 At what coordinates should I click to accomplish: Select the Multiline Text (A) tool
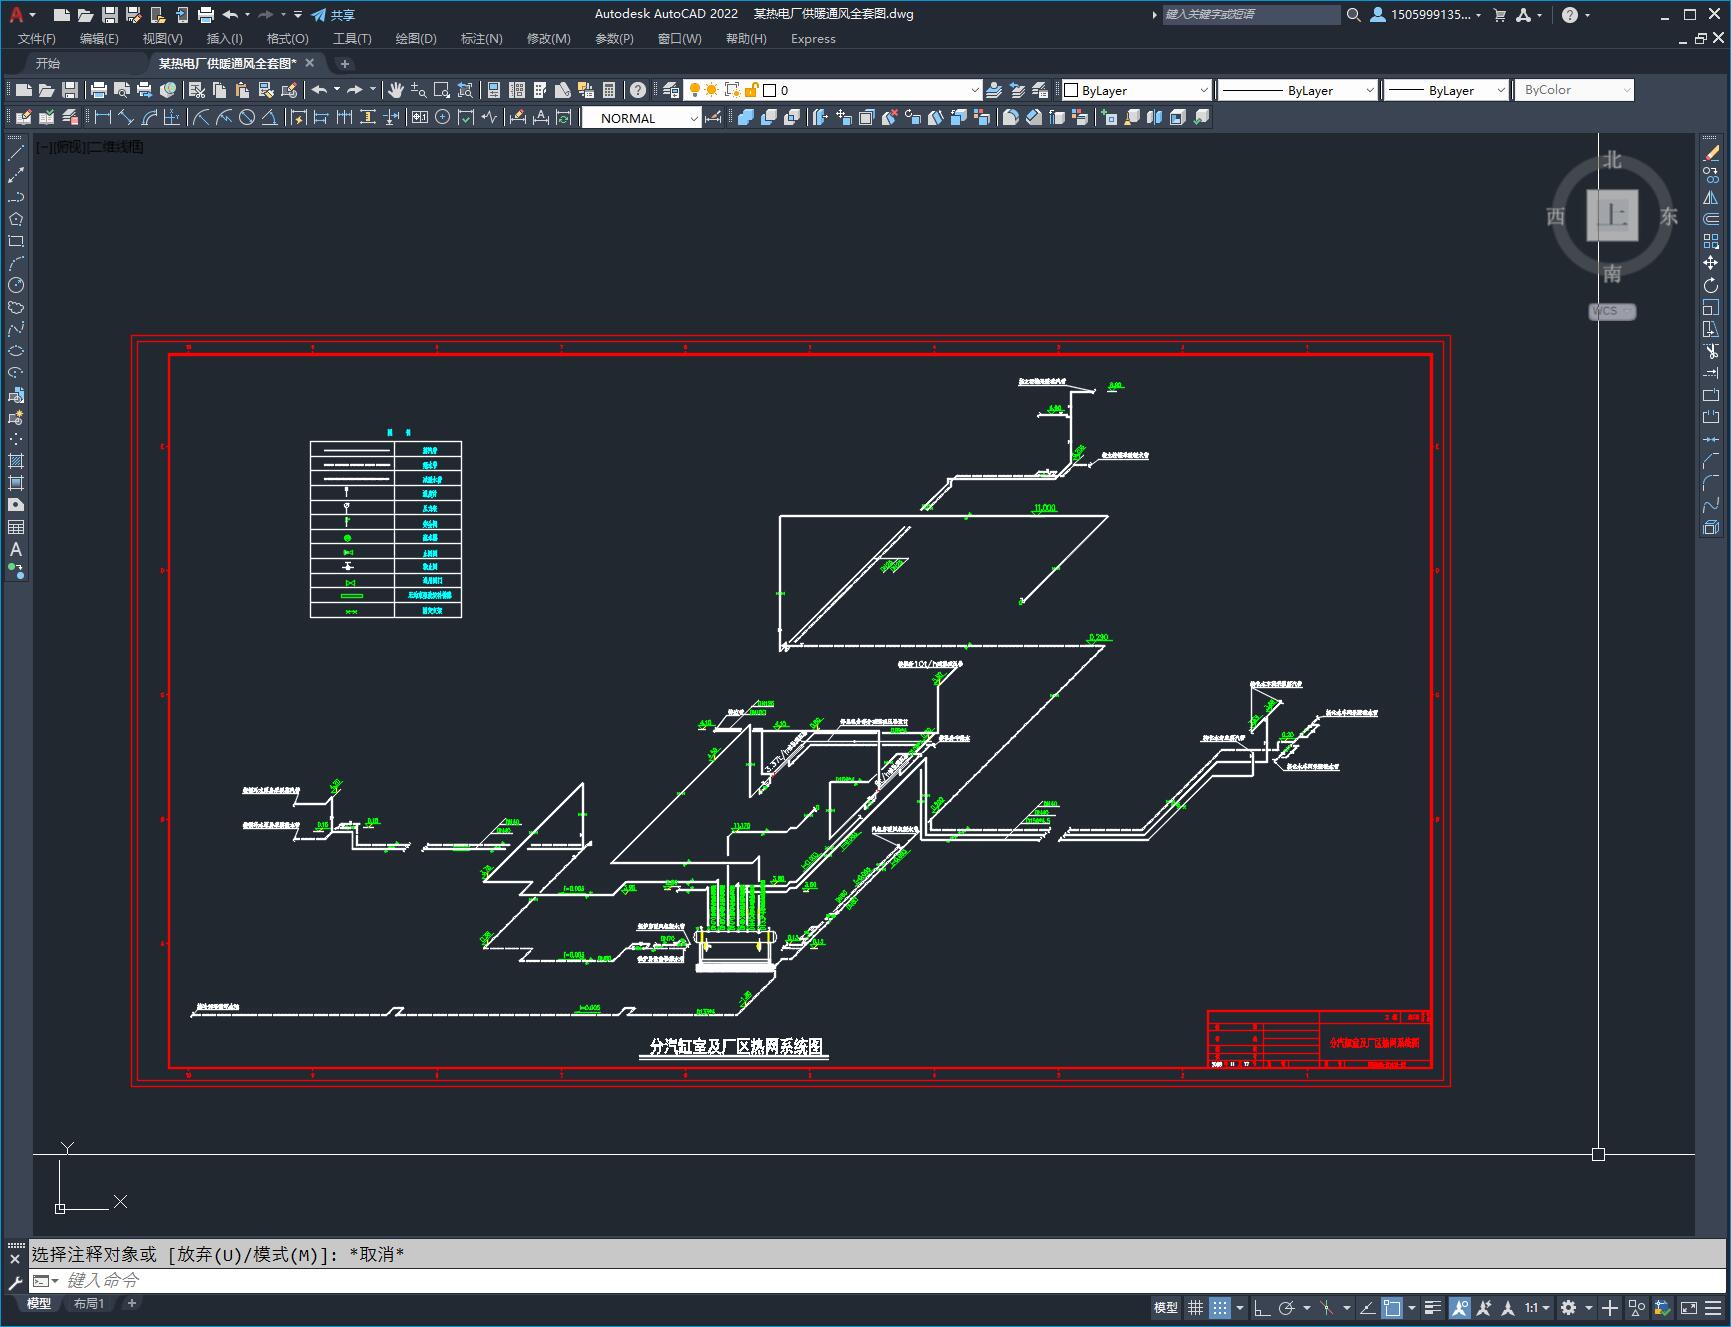coord(16,549)
